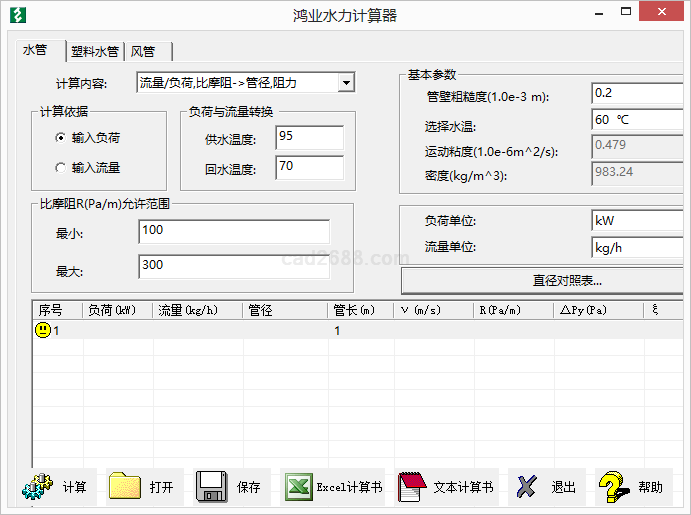The width and height of the screenshot is (691, 515).
Task: Click the 供水温度 input field
Action: tap(309, 137)
